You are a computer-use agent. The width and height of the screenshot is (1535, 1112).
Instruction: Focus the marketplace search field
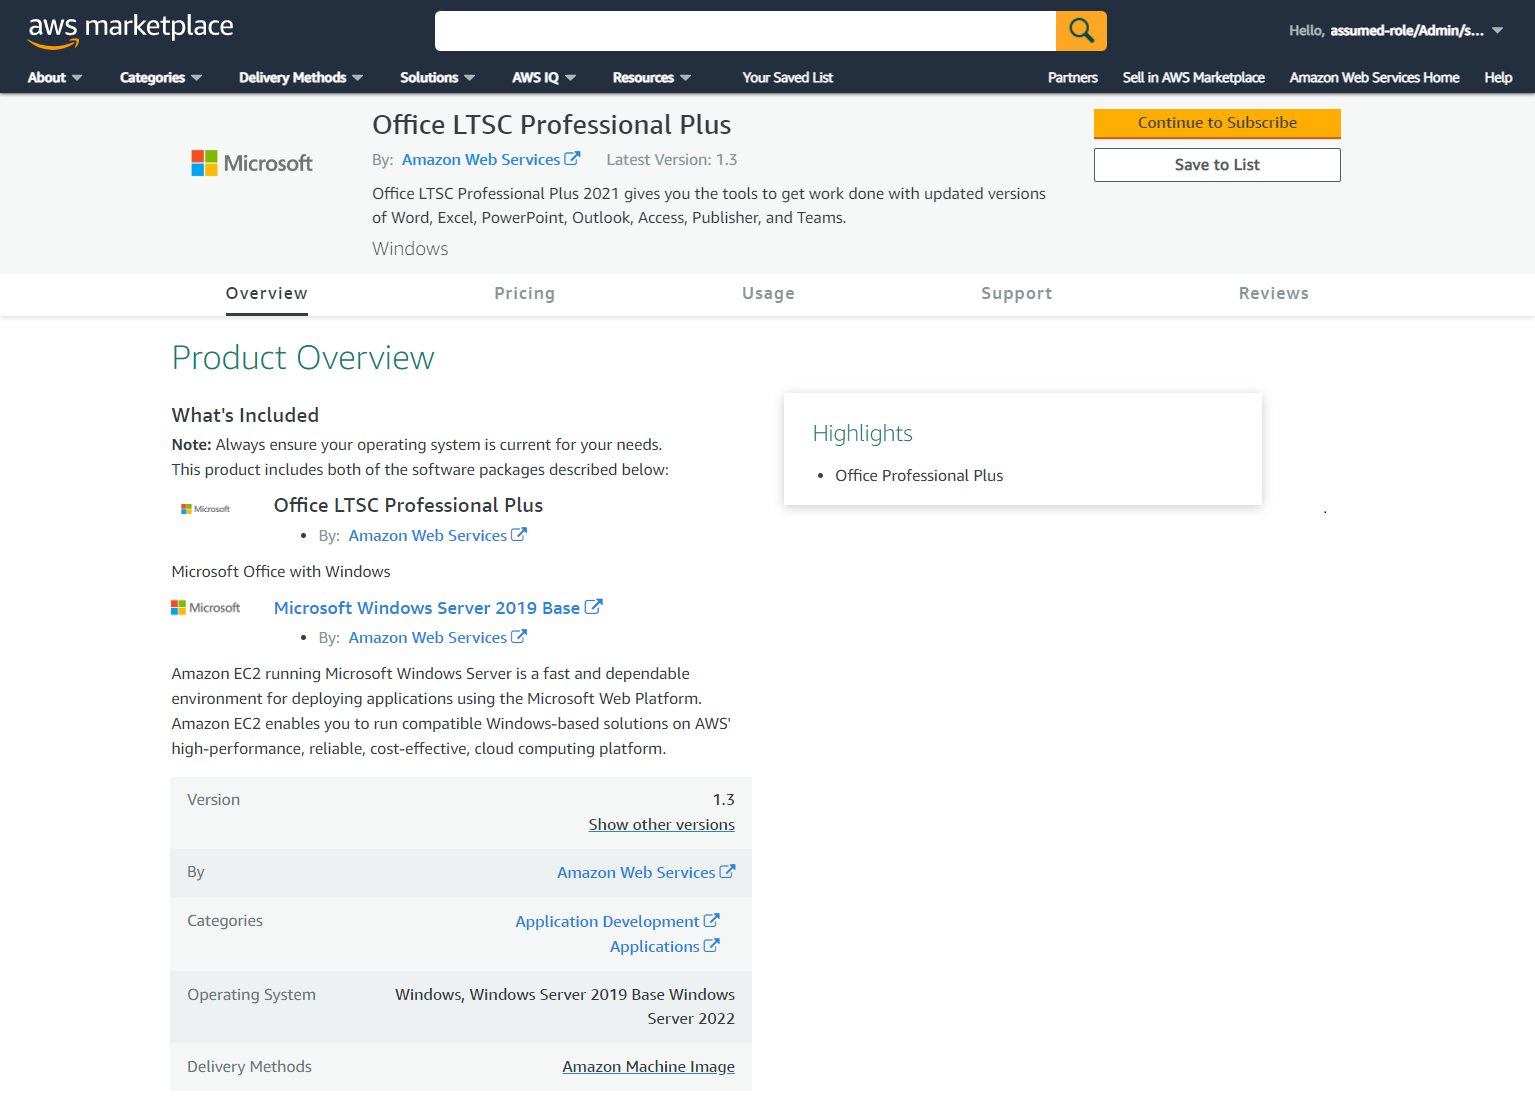tap(745, 31)
